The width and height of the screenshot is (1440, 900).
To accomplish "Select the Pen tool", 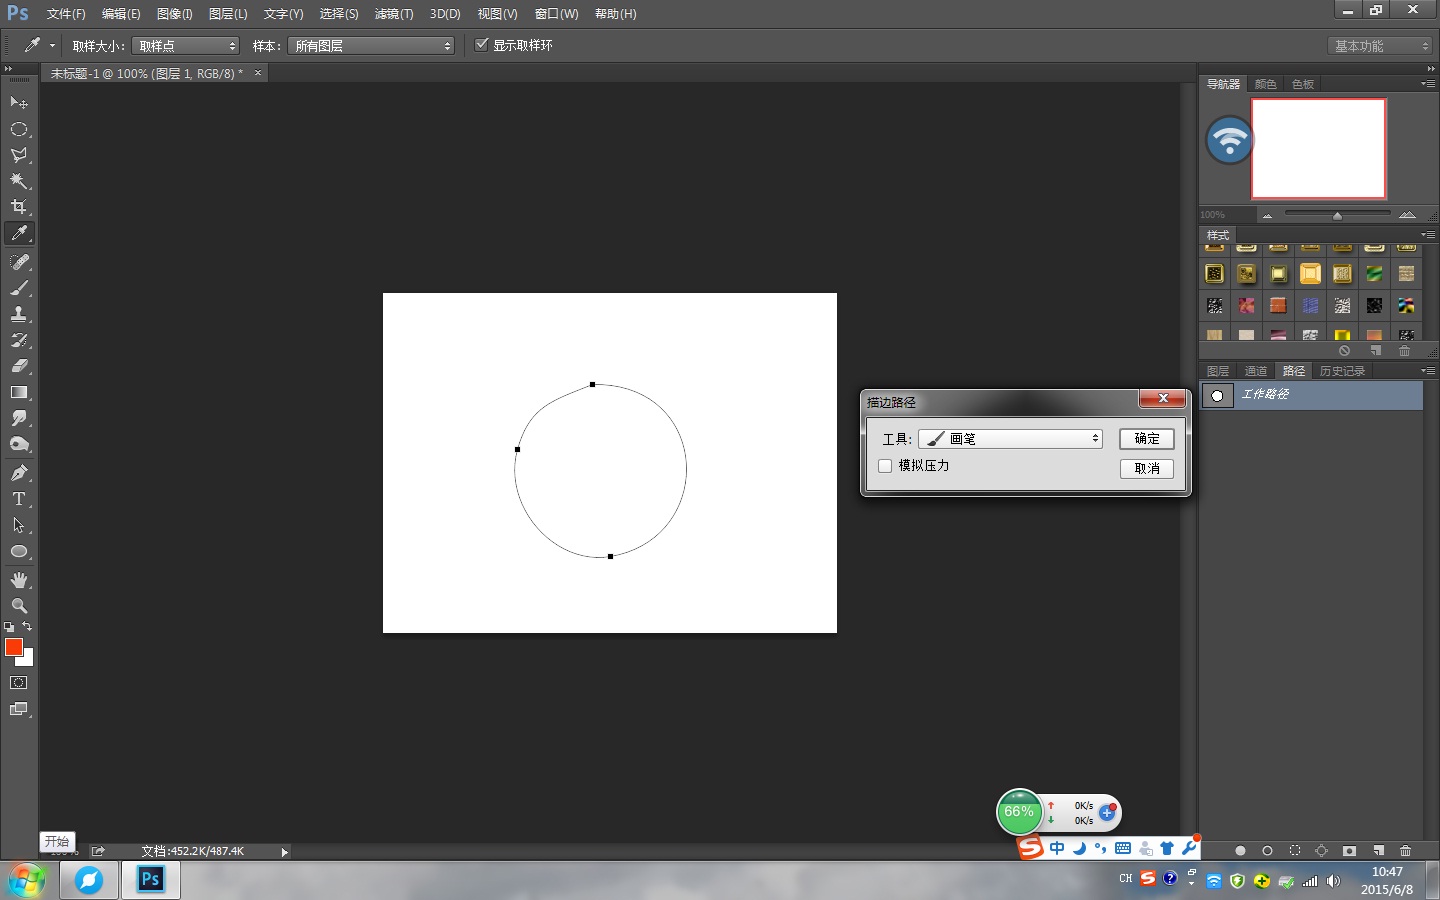I will point(19,473).
